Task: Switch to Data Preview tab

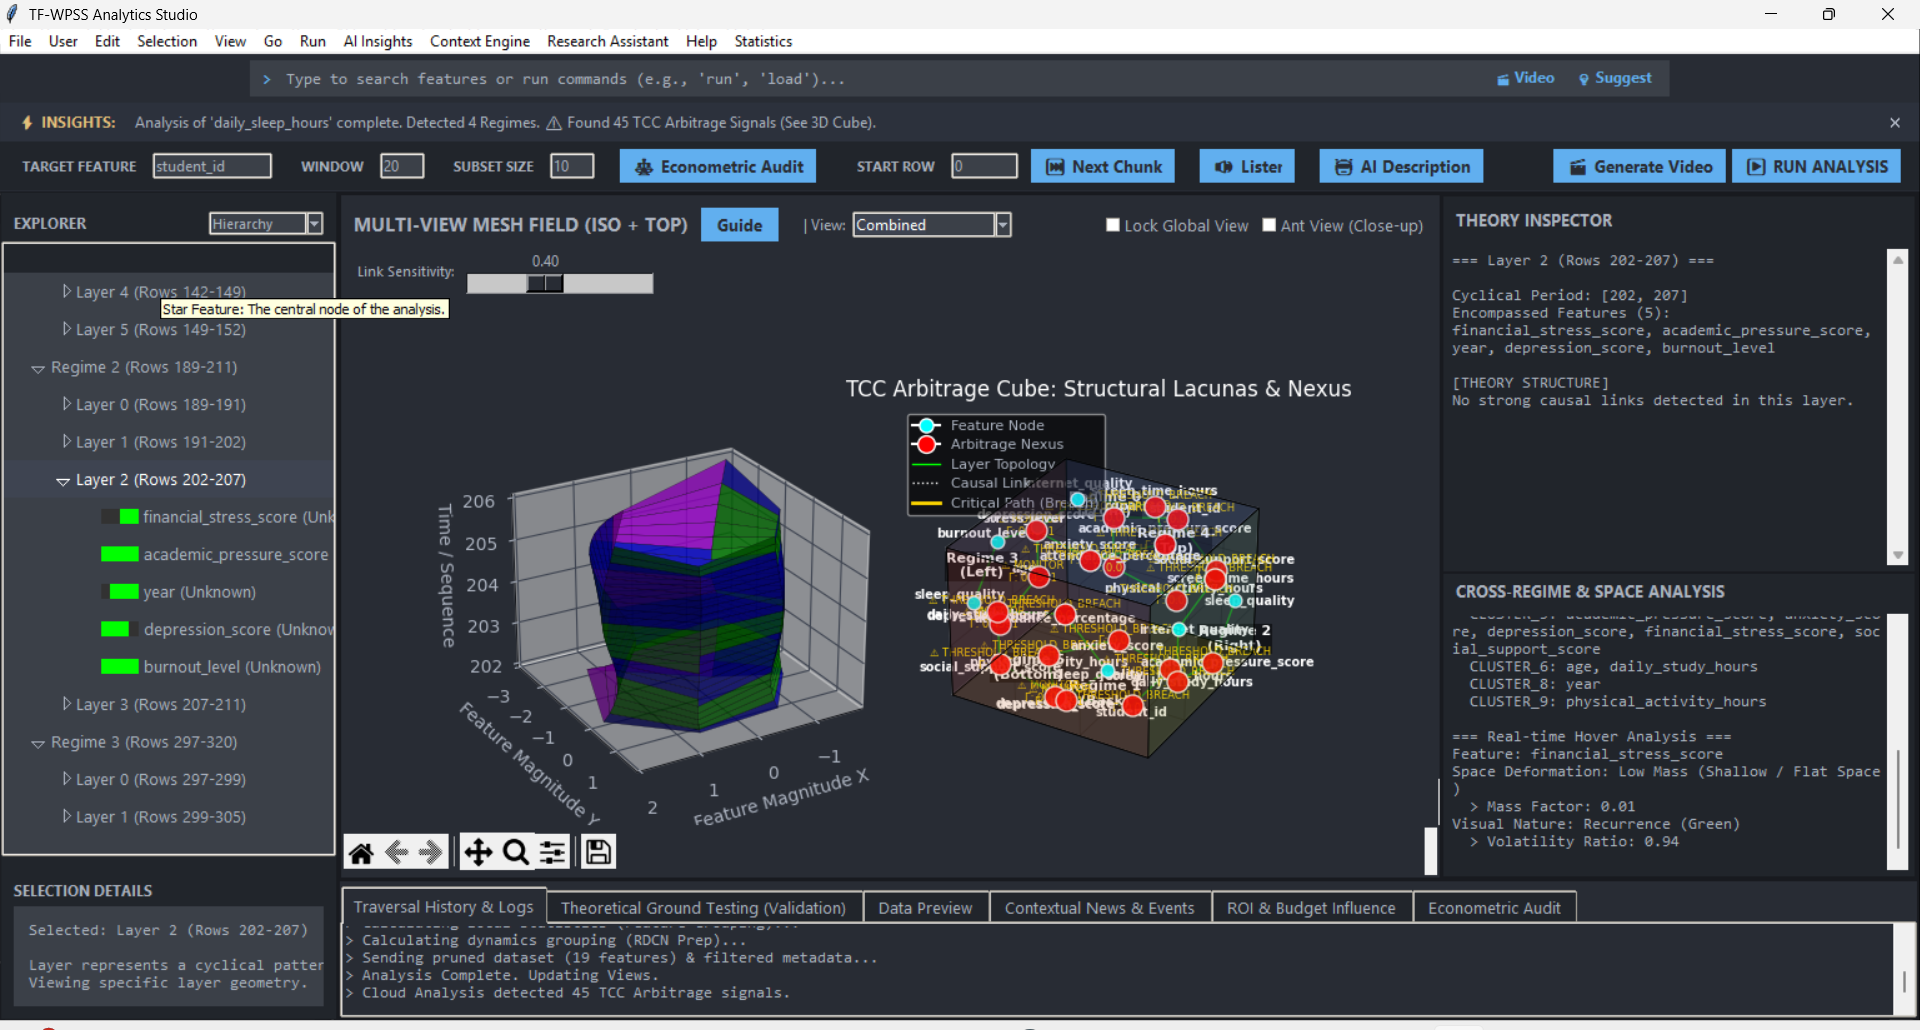Action: 925,908
